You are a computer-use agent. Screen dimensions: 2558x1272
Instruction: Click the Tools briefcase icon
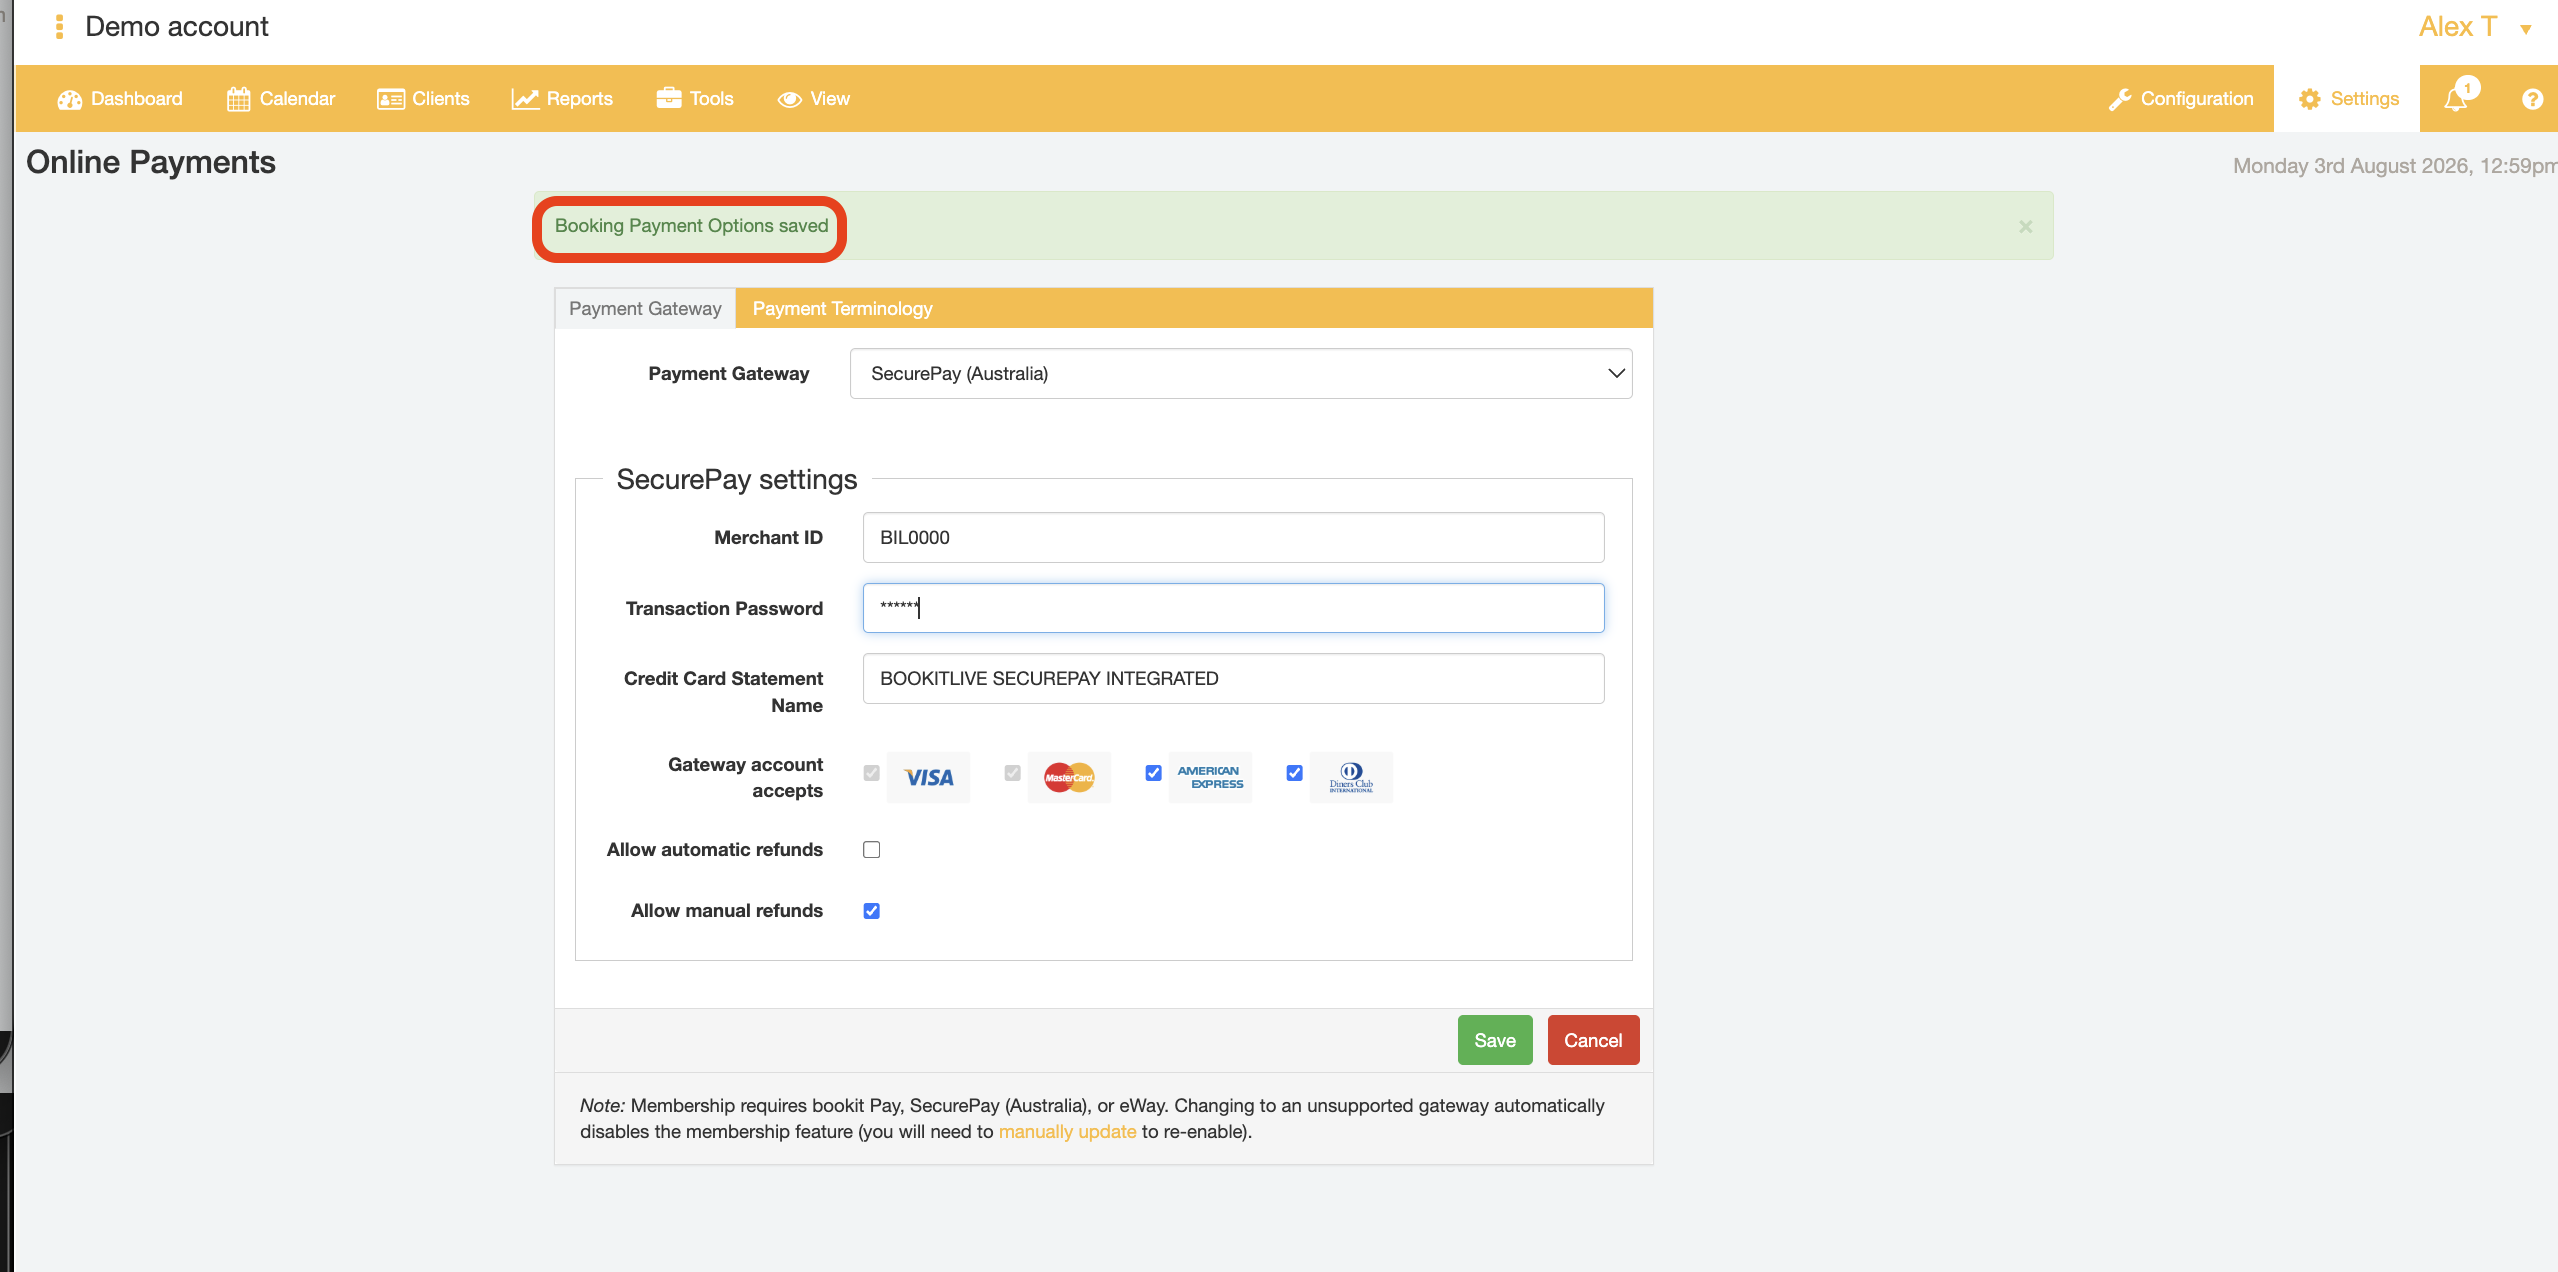pos(668,98)
